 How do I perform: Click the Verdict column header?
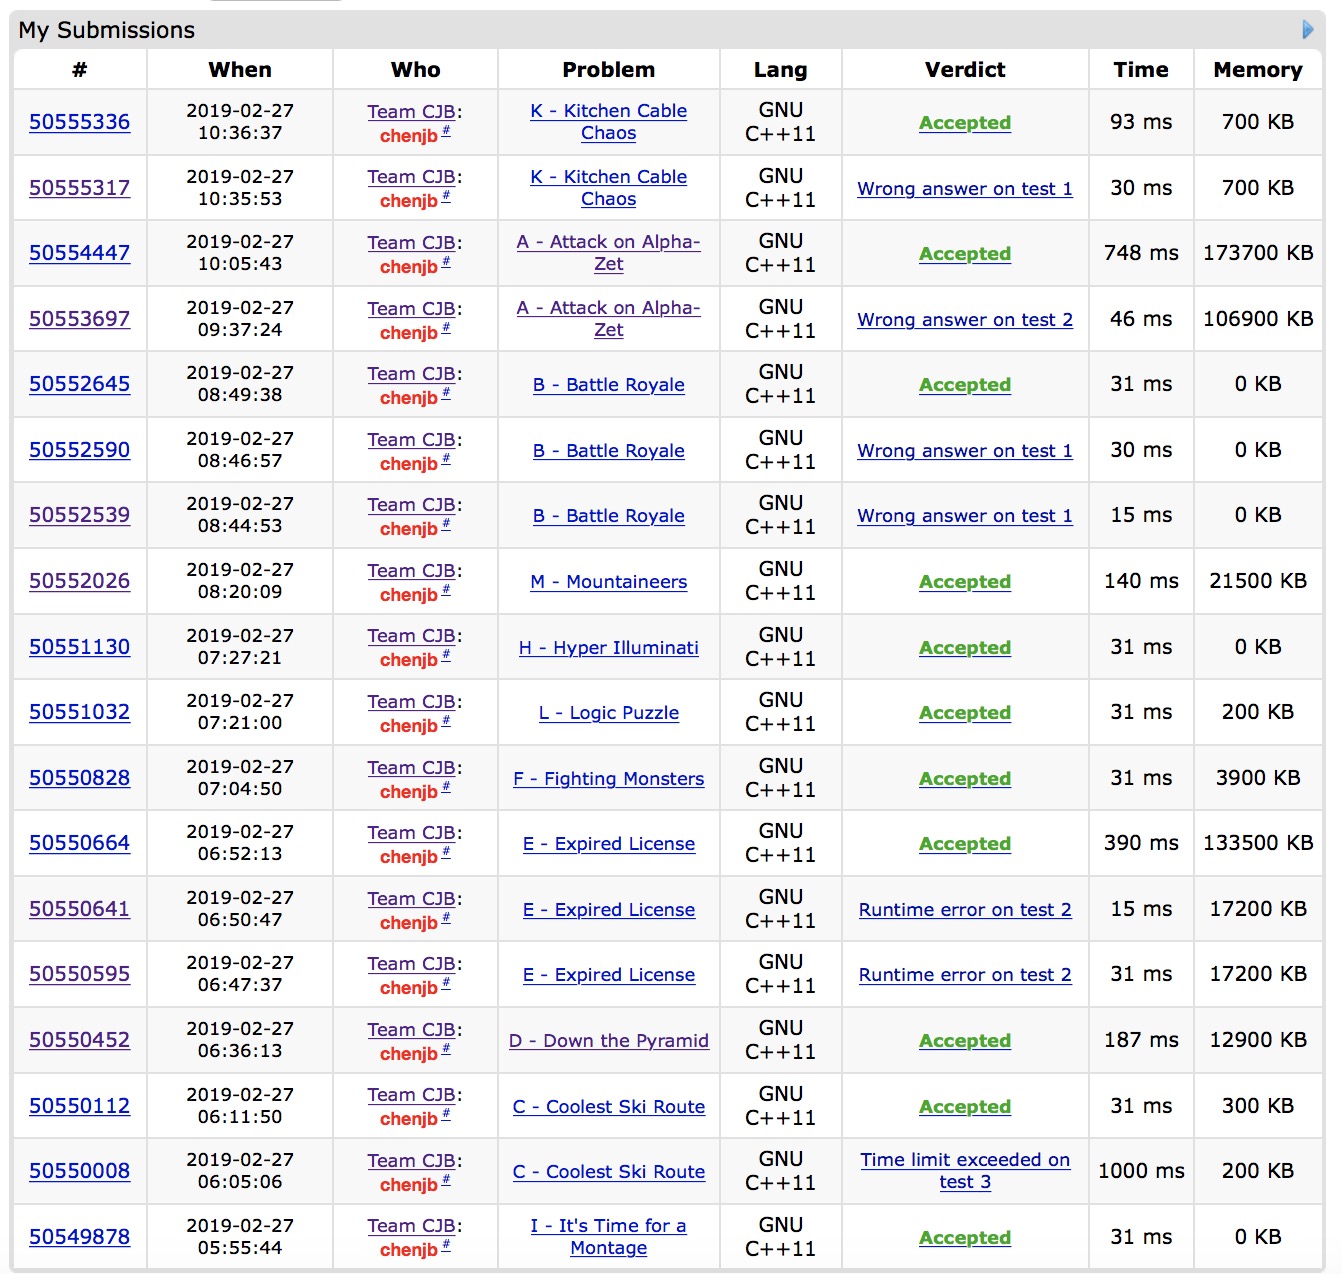pos(964,70)
